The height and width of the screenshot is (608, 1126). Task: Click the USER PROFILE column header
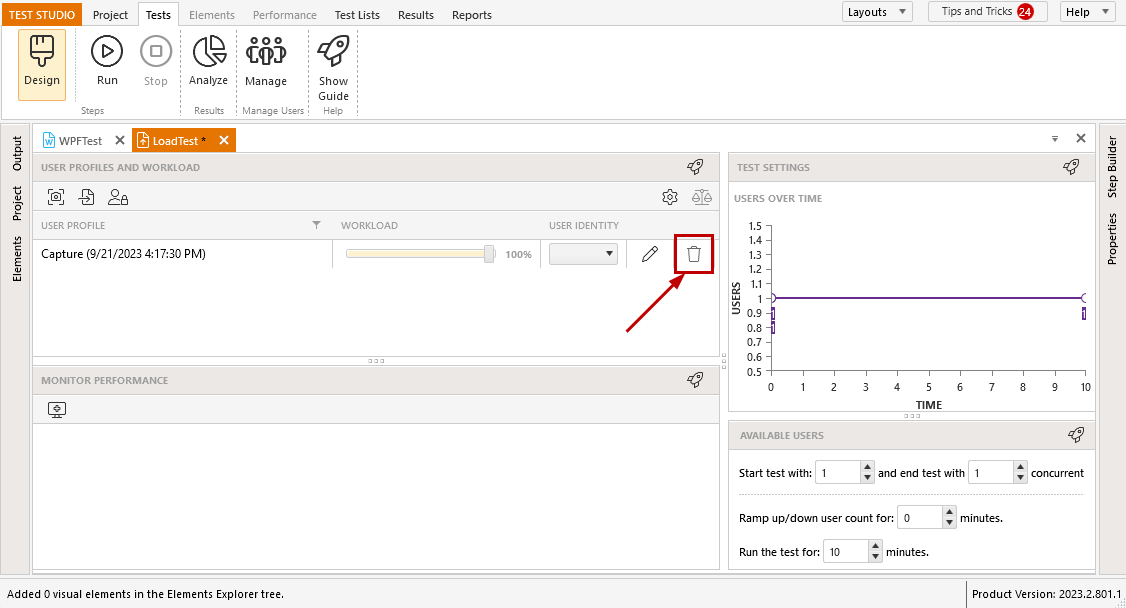pyautogui.click(x=73, y=225)
